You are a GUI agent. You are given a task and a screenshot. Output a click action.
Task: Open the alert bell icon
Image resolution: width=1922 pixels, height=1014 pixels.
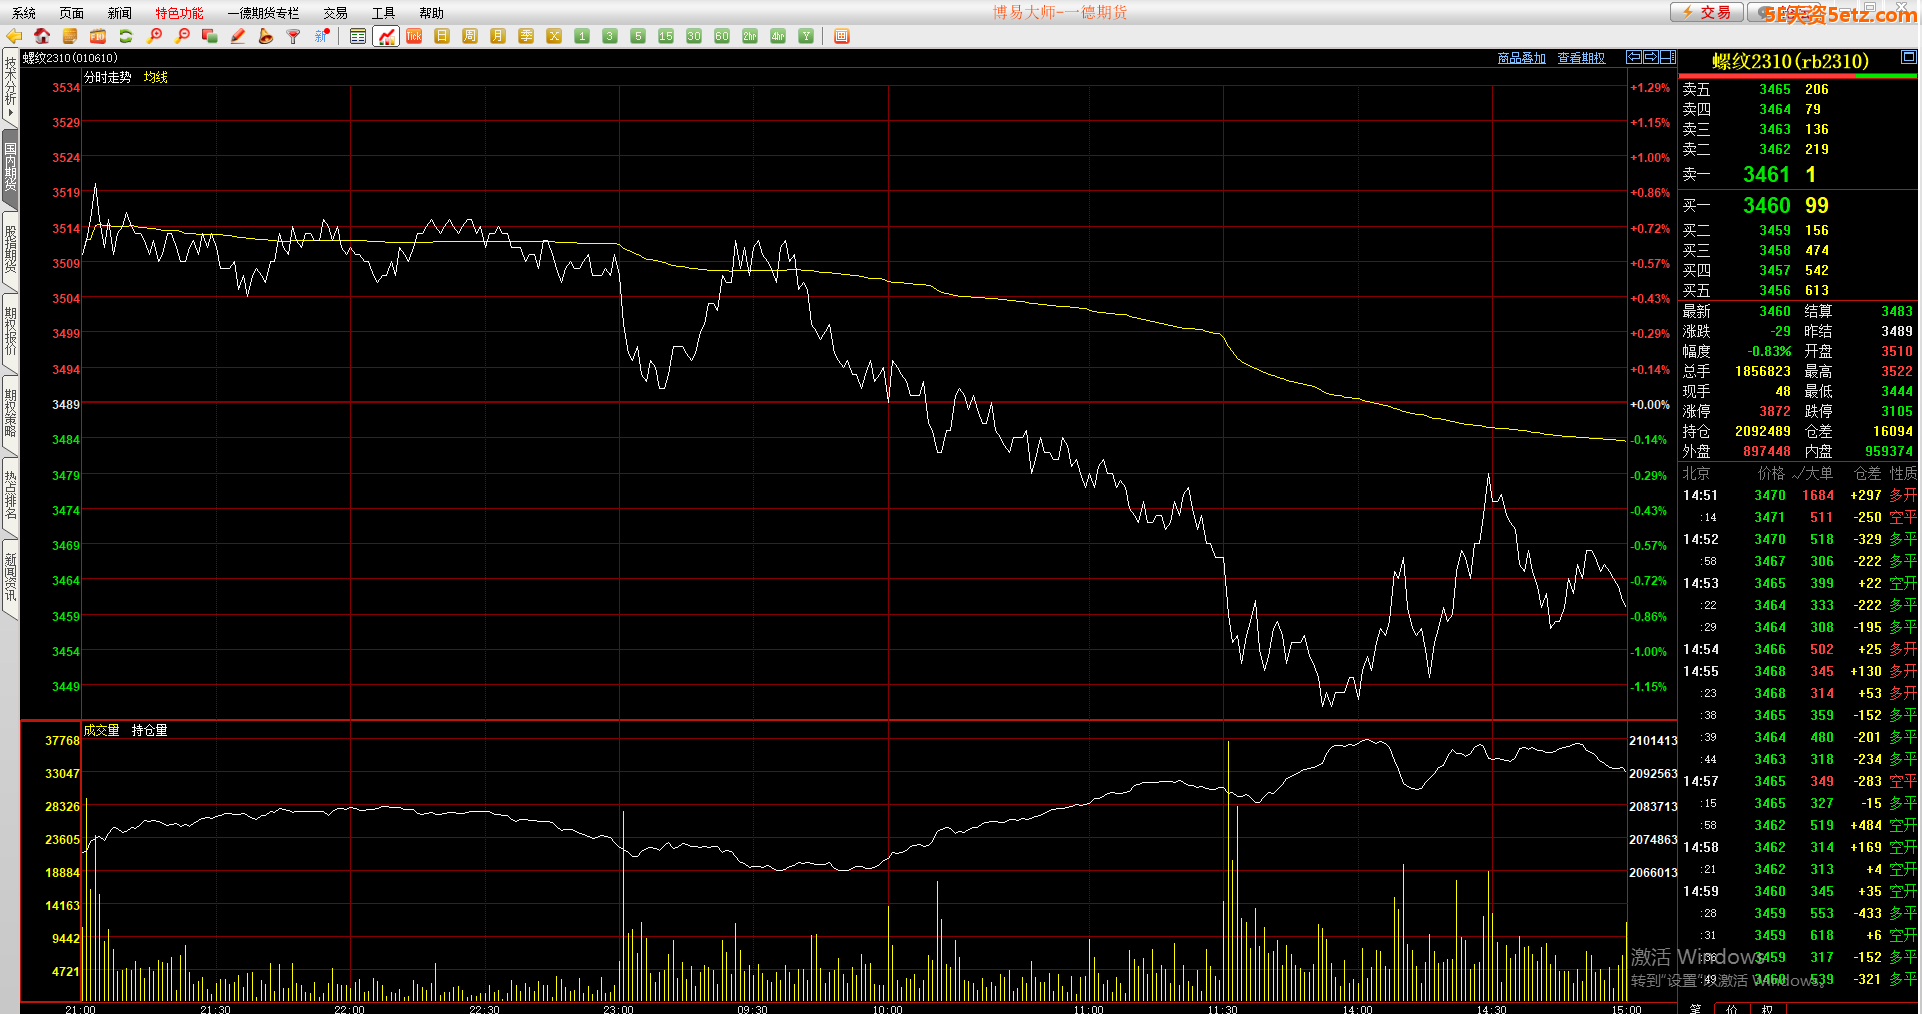pyautogui.click(x=266, y=36)
